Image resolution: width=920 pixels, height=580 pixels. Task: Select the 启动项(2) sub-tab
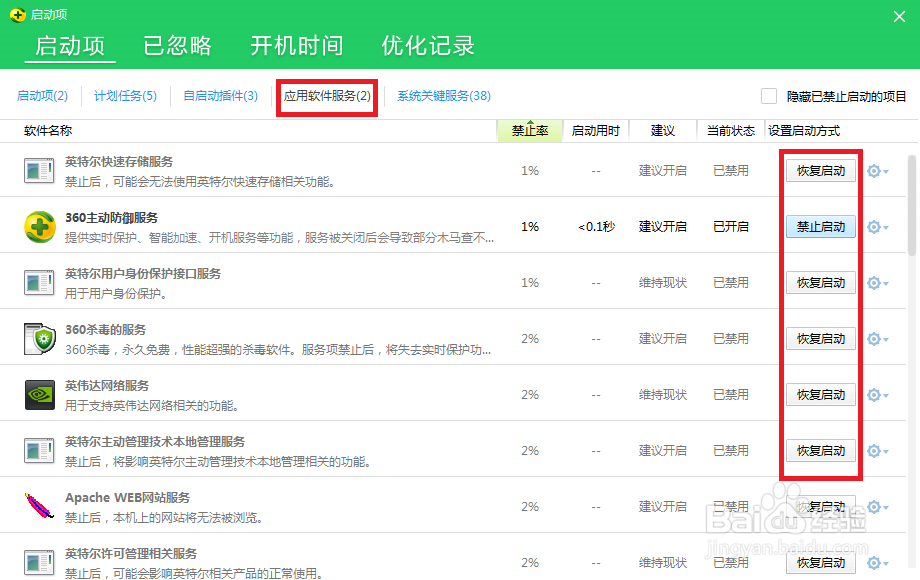(x=42, y=96)
